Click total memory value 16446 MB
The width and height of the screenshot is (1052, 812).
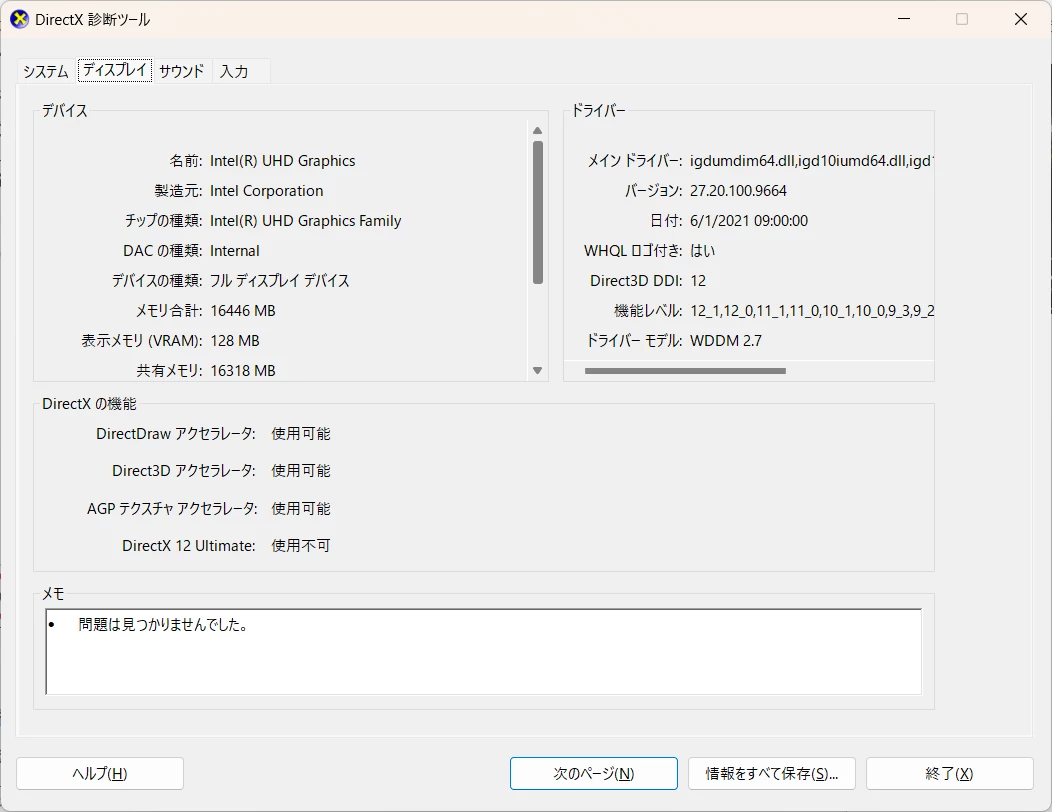click(x=243, y=311)
